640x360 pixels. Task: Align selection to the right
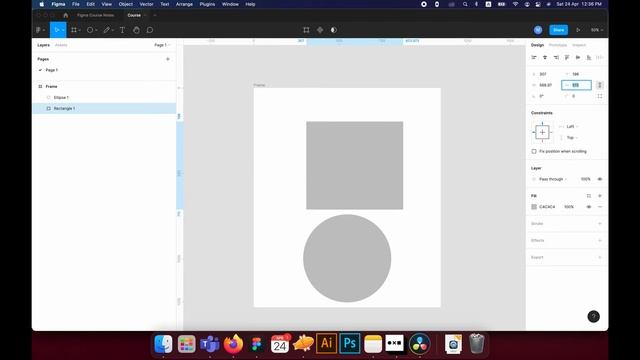(556, 58)
